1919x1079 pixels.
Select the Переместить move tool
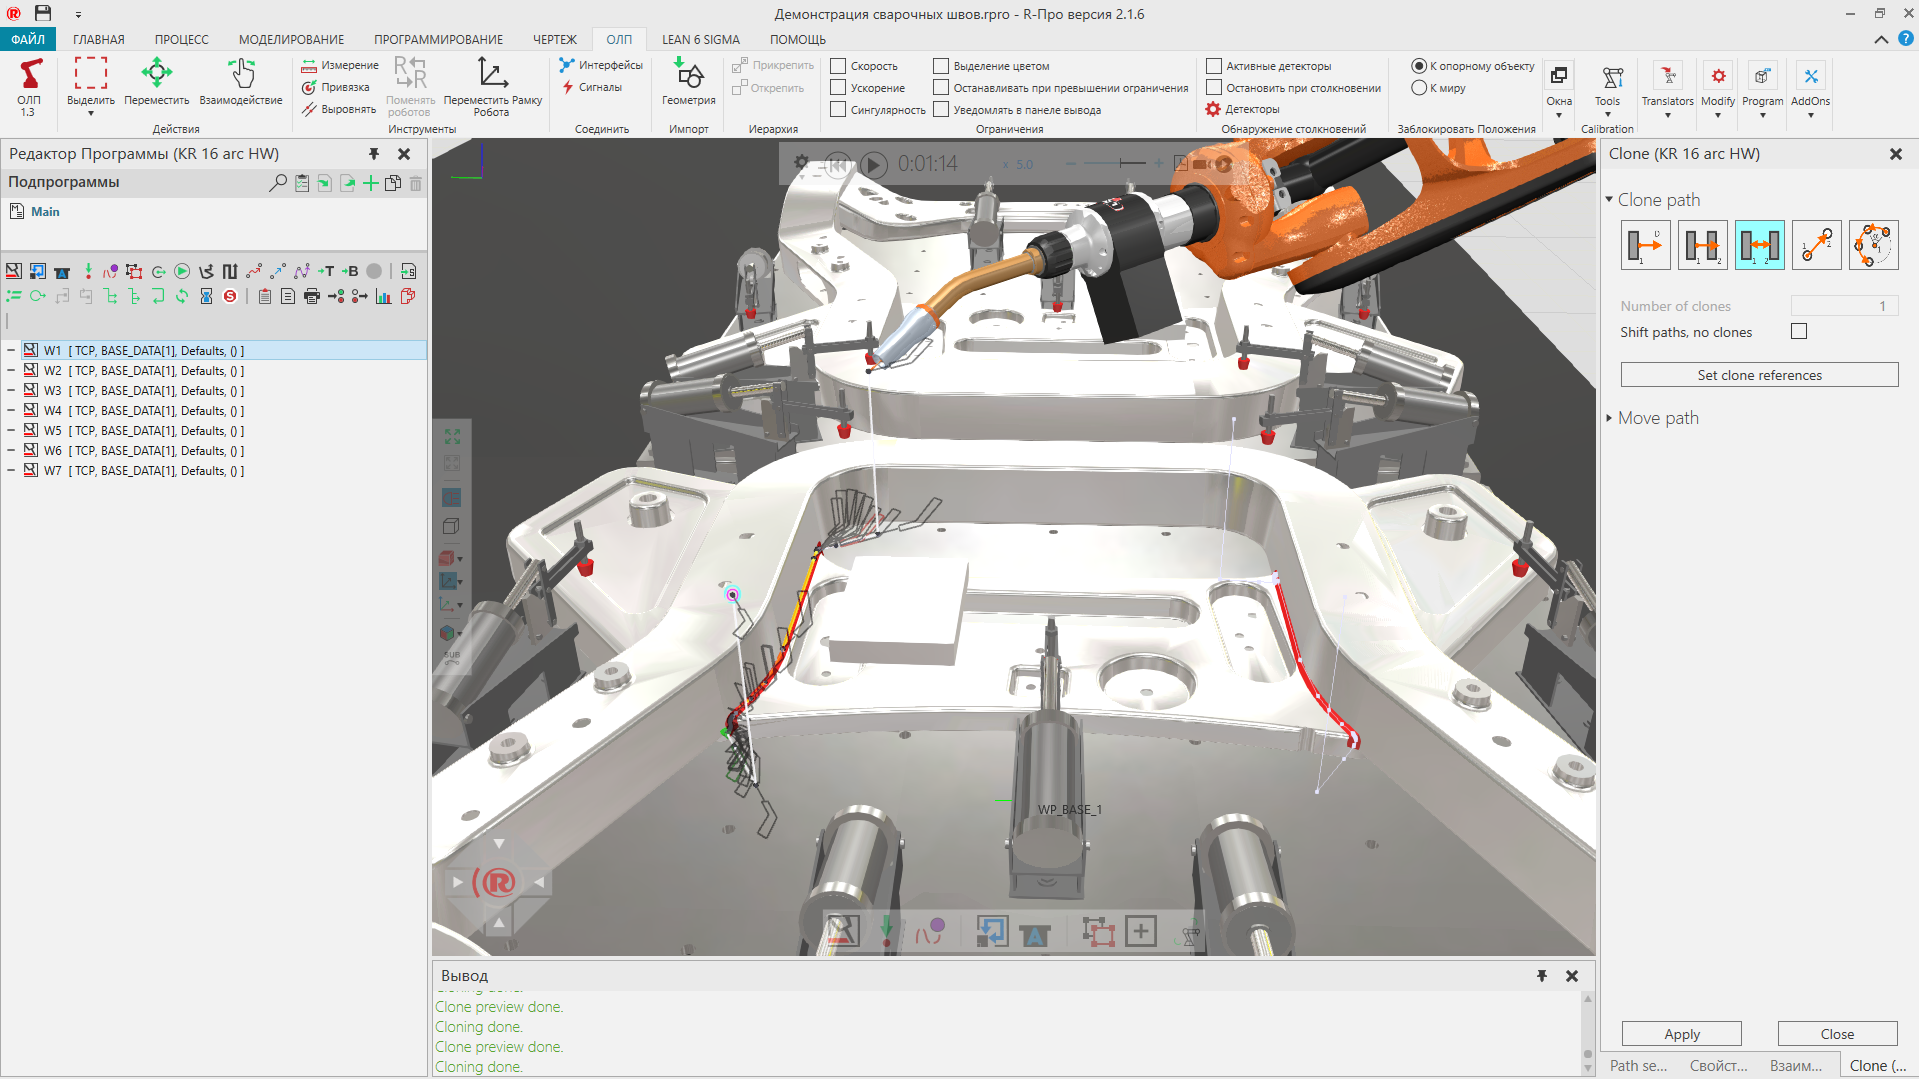pos(156,81)
